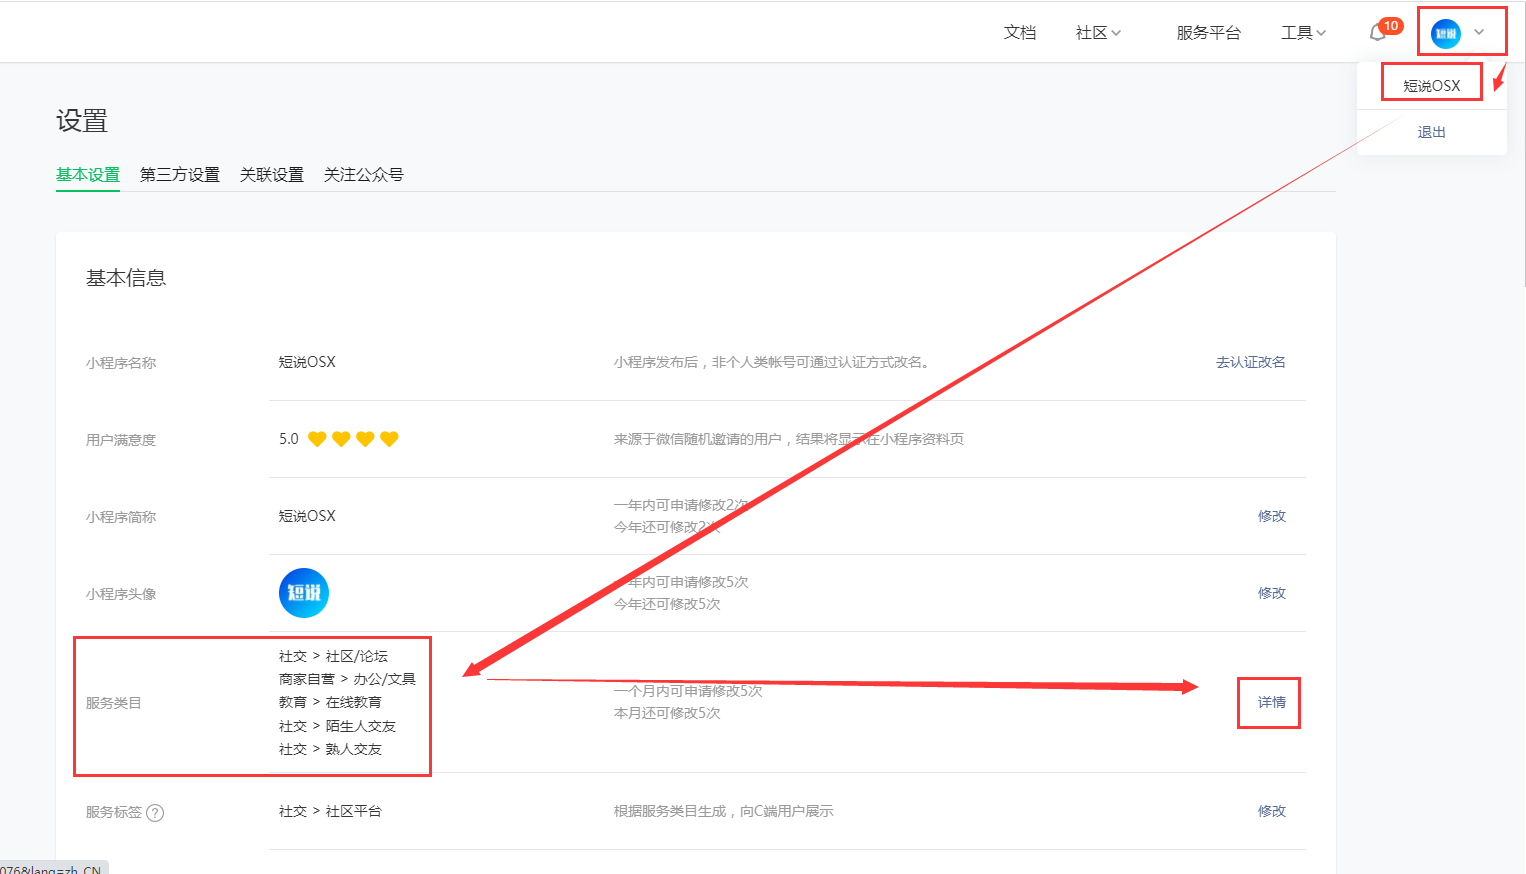The image size is (1526, 874).
Task: Click the 小程序头像 round logo image
Action: (x=304, y=593)
